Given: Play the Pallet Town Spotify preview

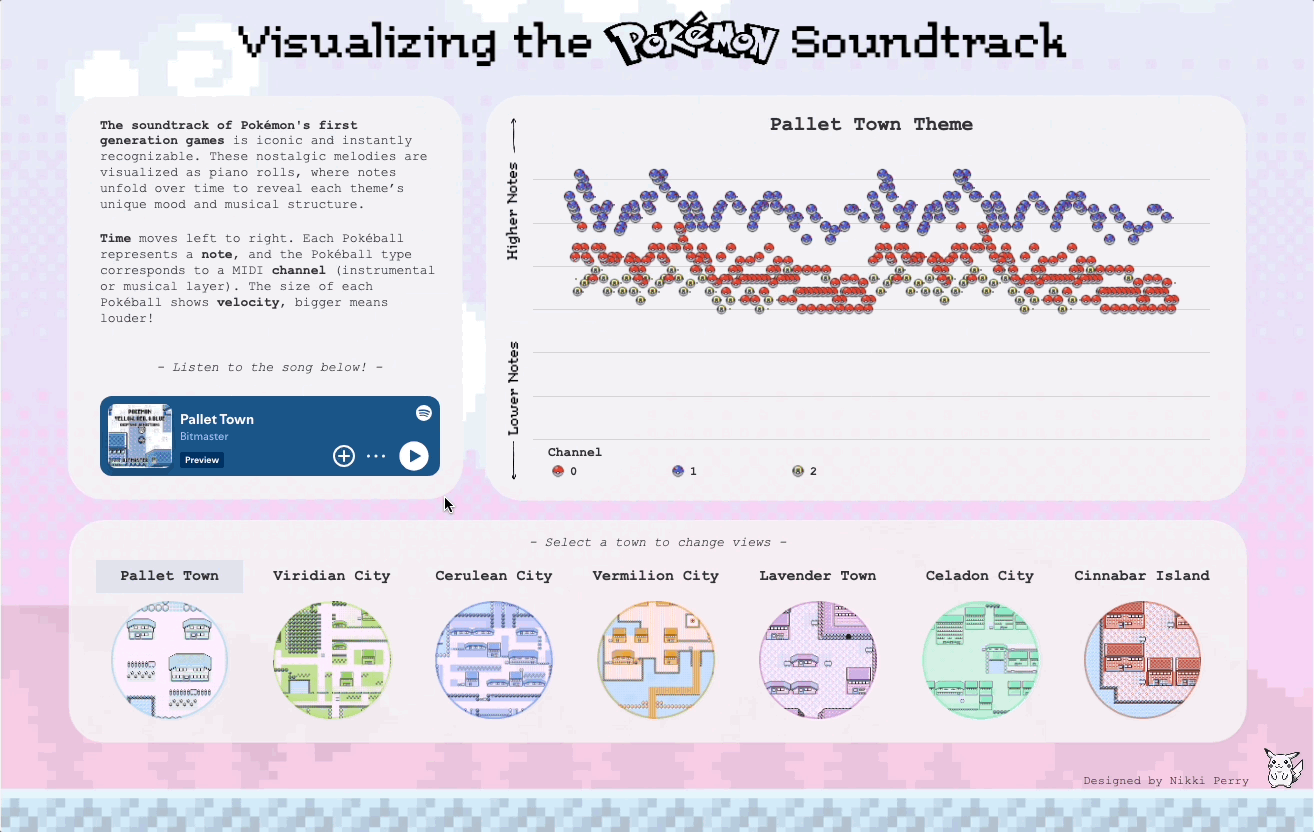Looking at the screenshot, I should click(414, 456).
